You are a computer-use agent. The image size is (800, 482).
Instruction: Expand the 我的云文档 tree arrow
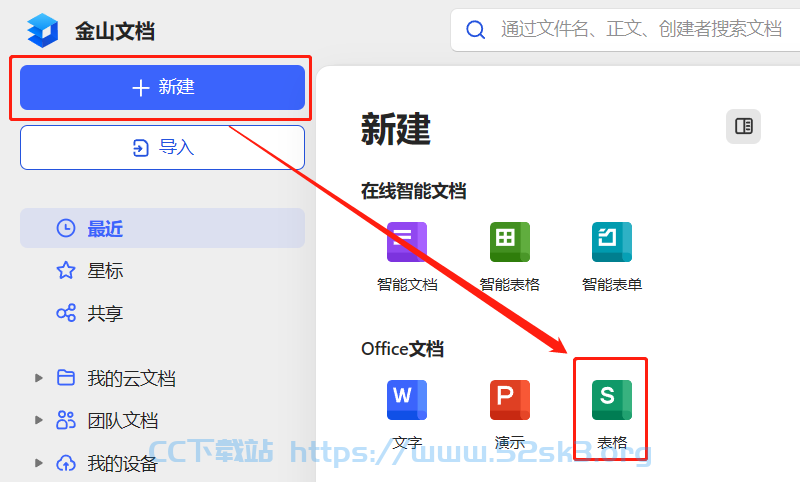(38, 378)
